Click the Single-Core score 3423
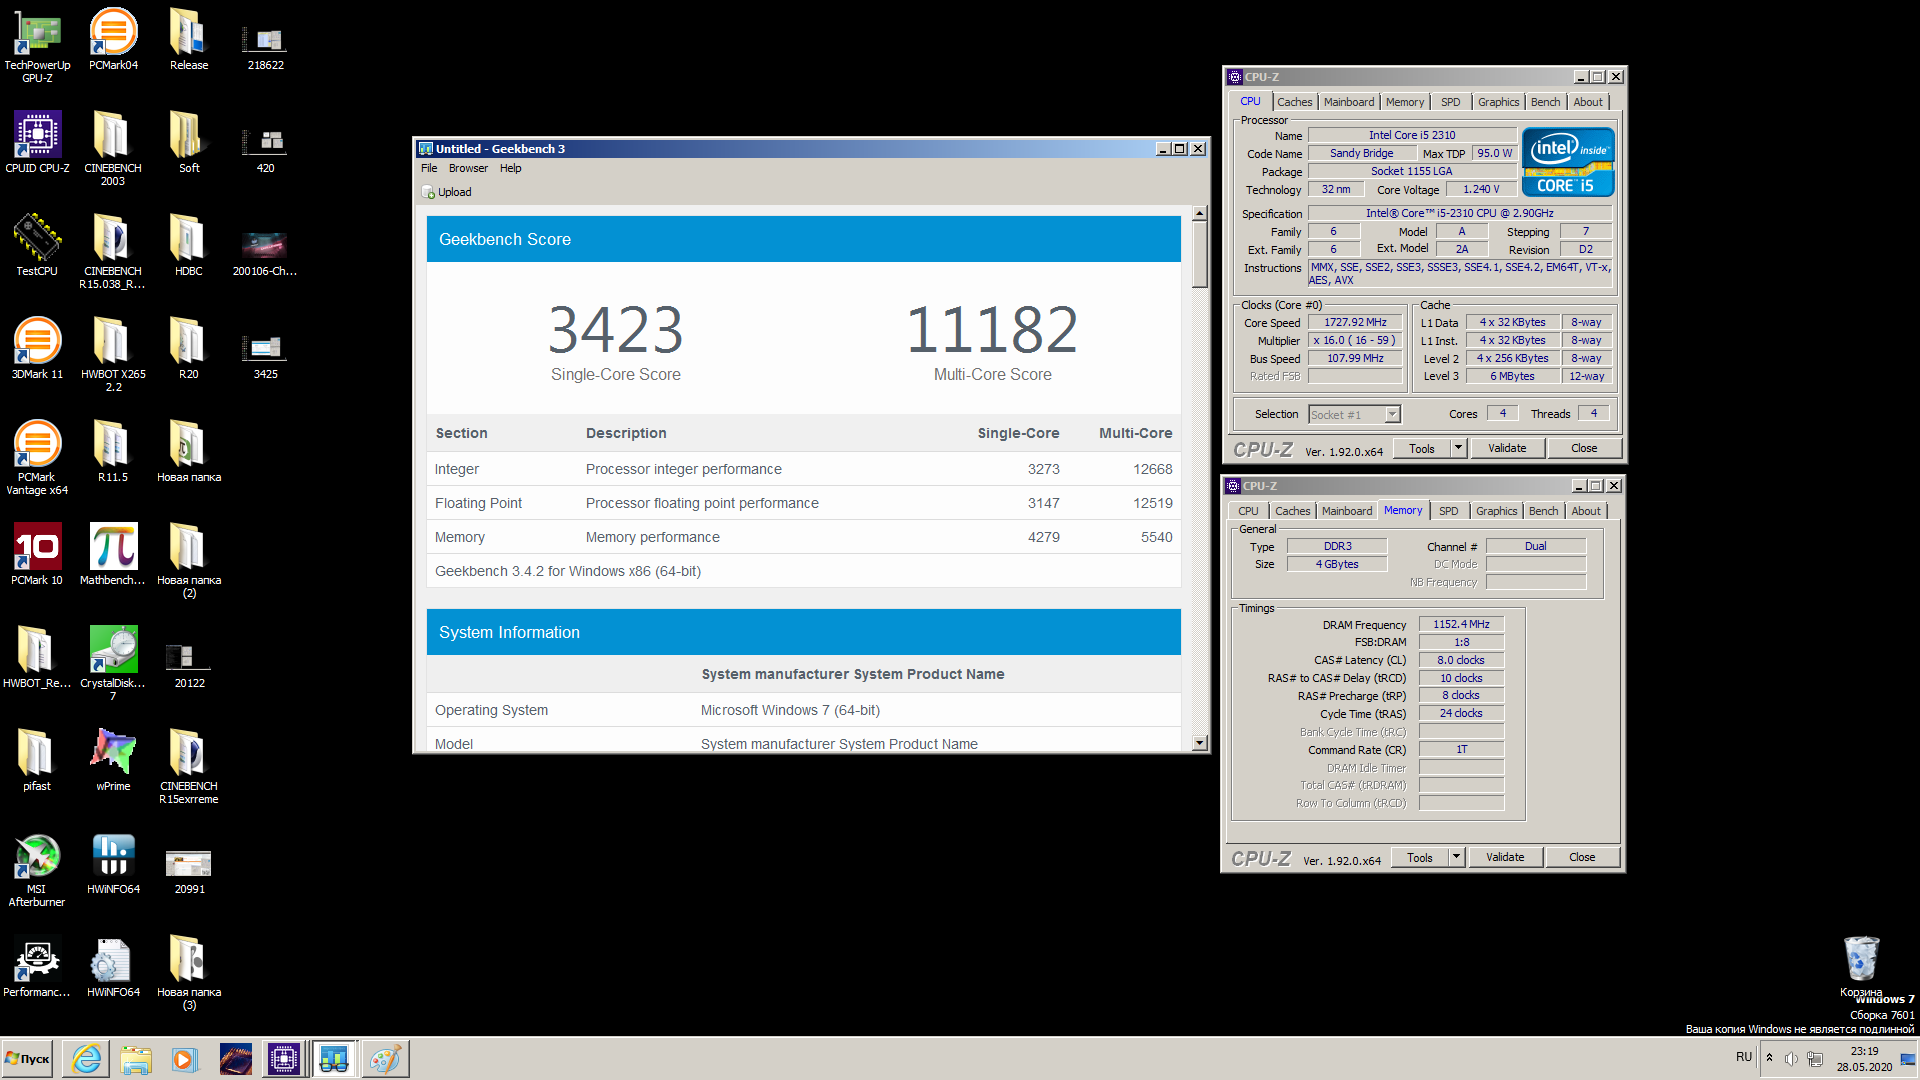Screen dimensions: 1920x1080 [x=615, y=330]
